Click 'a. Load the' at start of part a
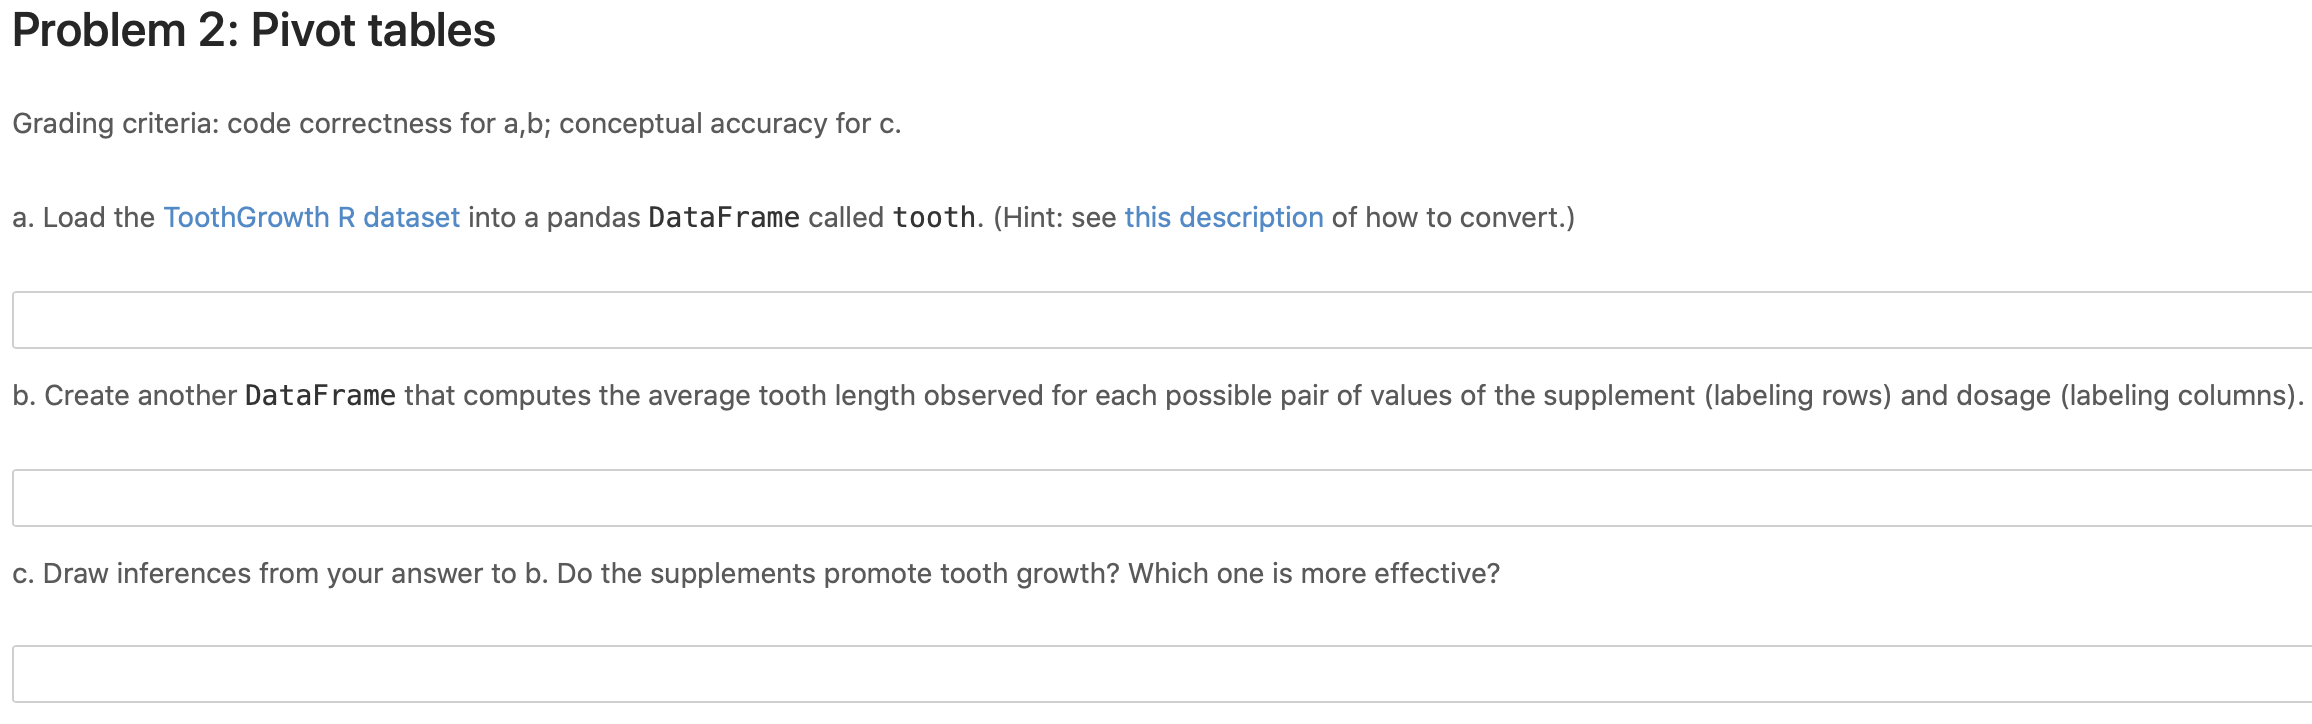This screenshot has height=724, width=2312. [x=83, y=217]
